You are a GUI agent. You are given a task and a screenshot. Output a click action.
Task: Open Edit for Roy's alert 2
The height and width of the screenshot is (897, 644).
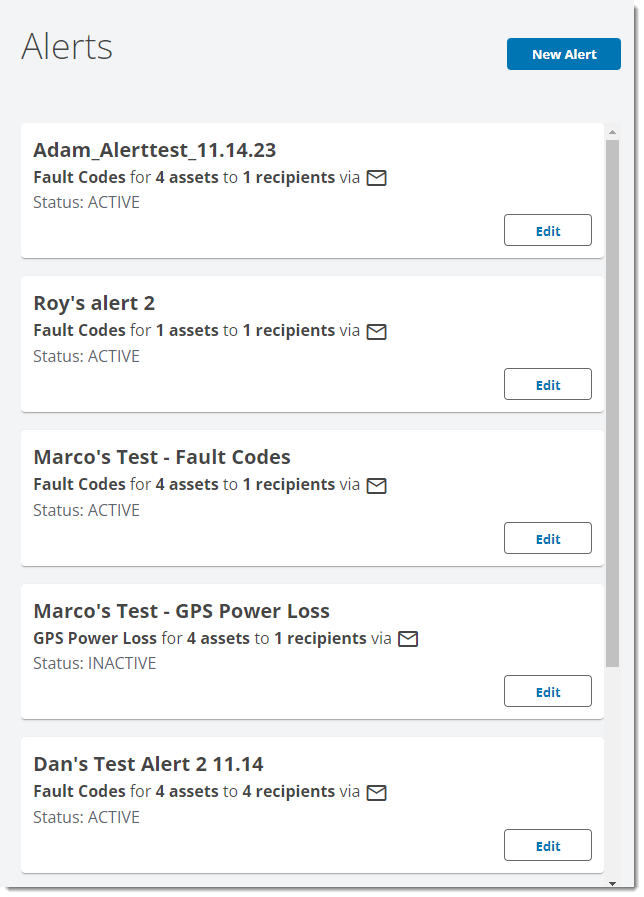(547, 384)
